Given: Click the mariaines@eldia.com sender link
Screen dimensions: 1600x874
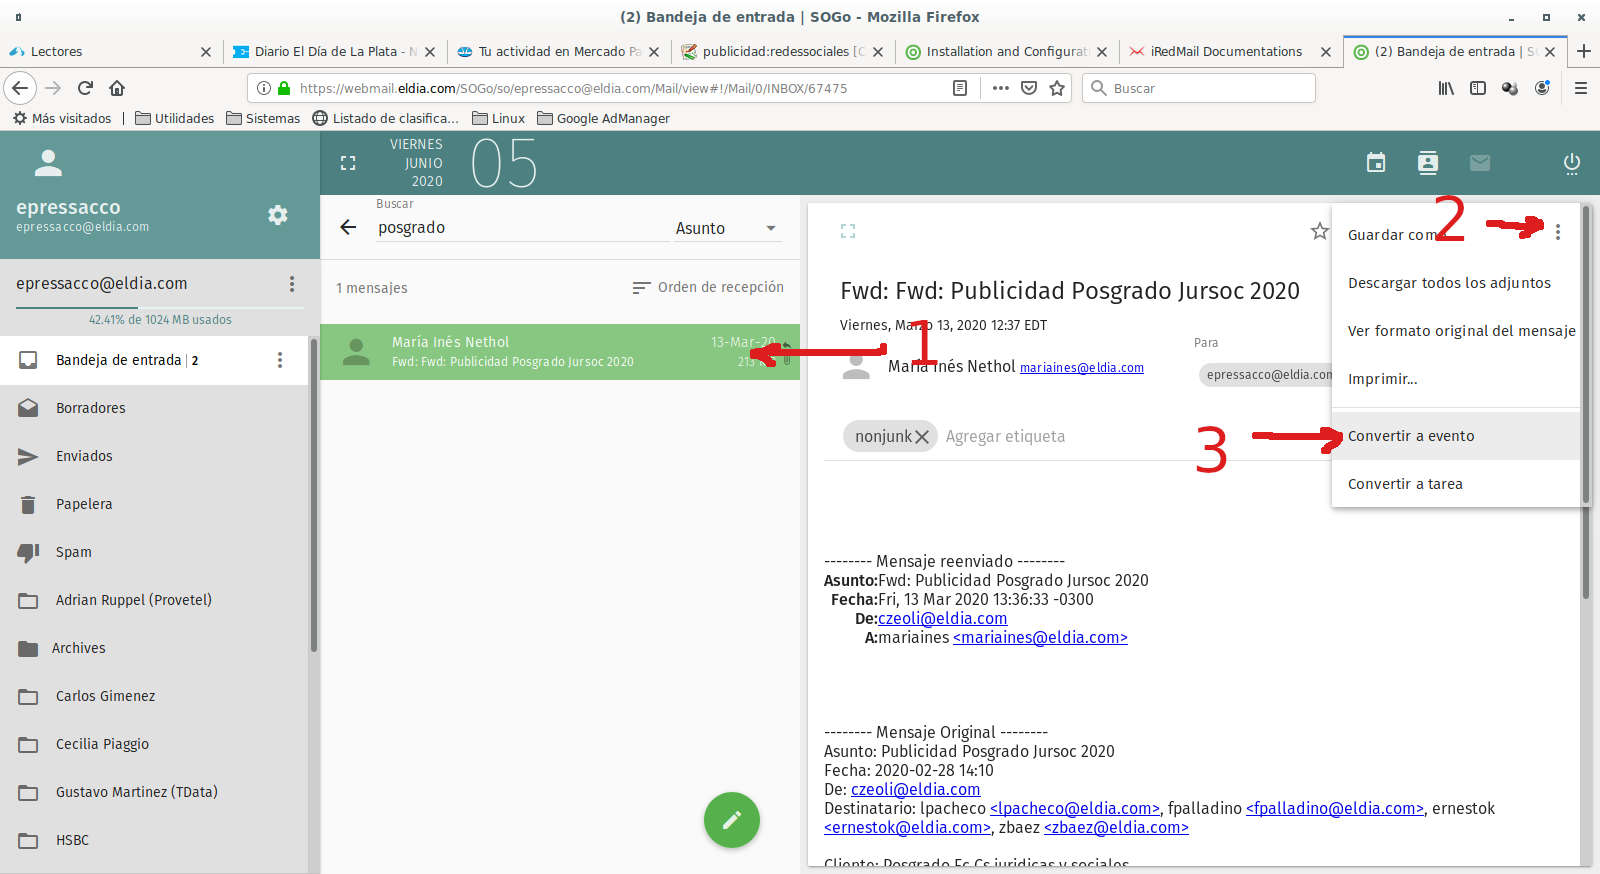Looking at the screenshot, I should click(x=1081, y=368).
